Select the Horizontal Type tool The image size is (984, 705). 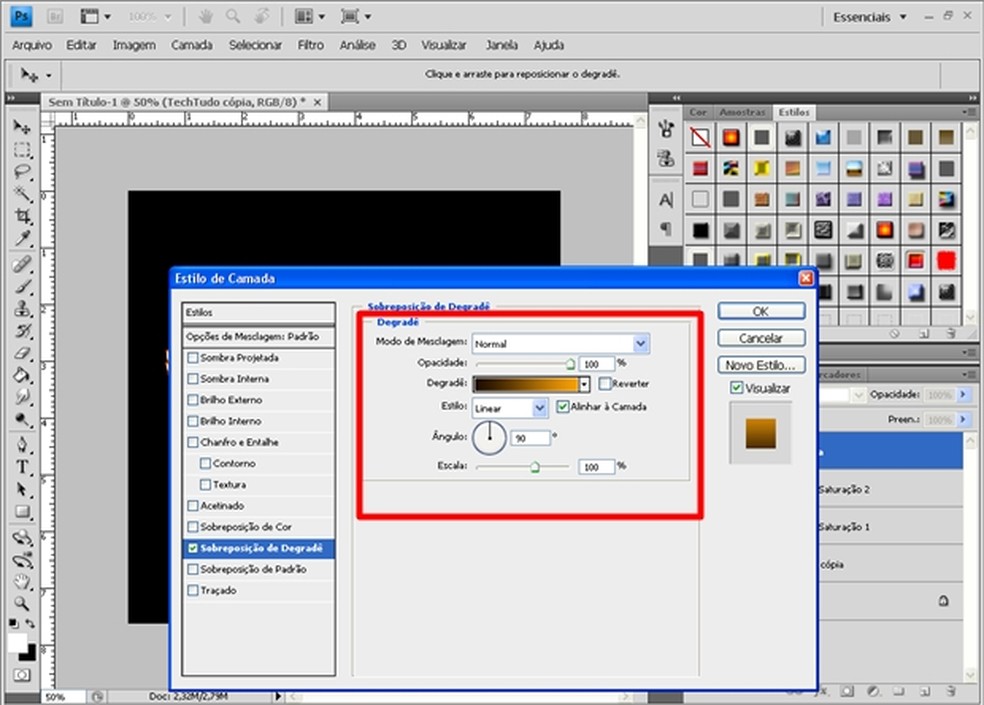(x=22, y=468)
